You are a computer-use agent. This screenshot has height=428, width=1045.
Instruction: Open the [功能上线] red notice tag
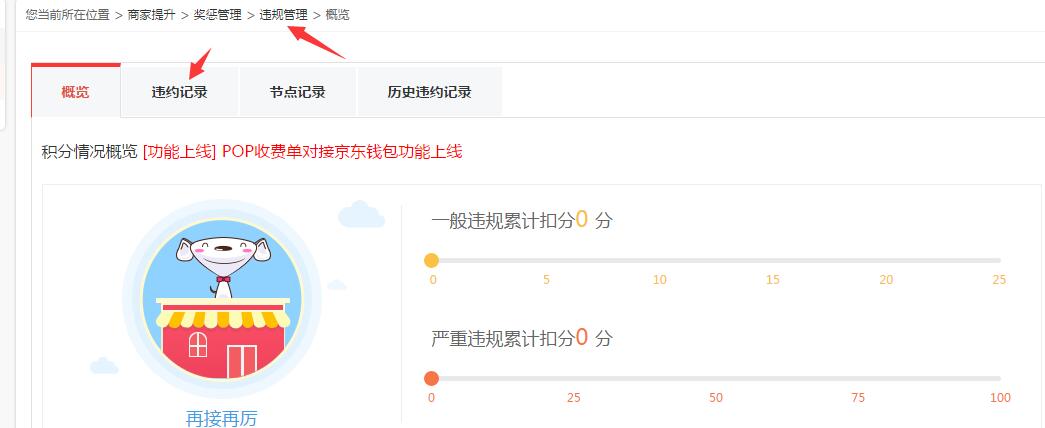pyautogui.click(x=179, y=152)
